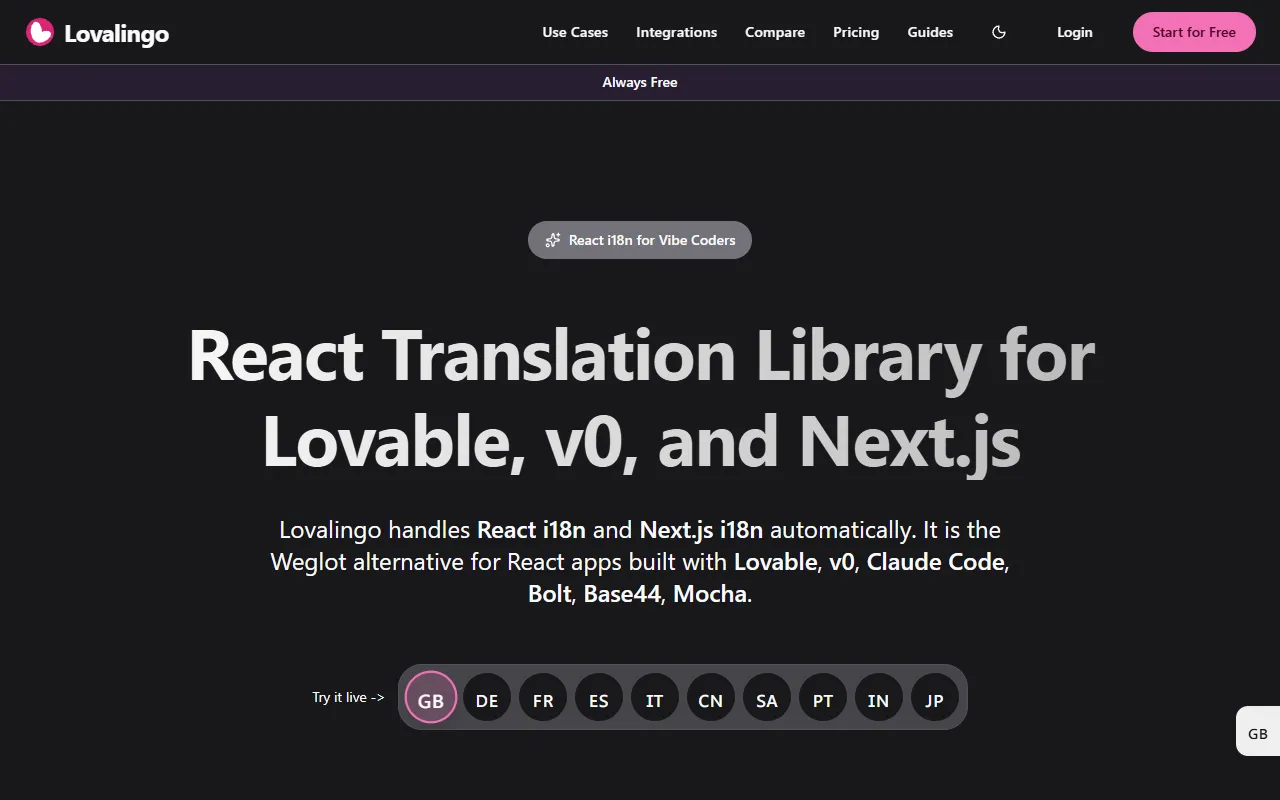The width and height of the screenshot is (1280, 800).
Task: Open the Integrations menu
Action: [676, 32]
